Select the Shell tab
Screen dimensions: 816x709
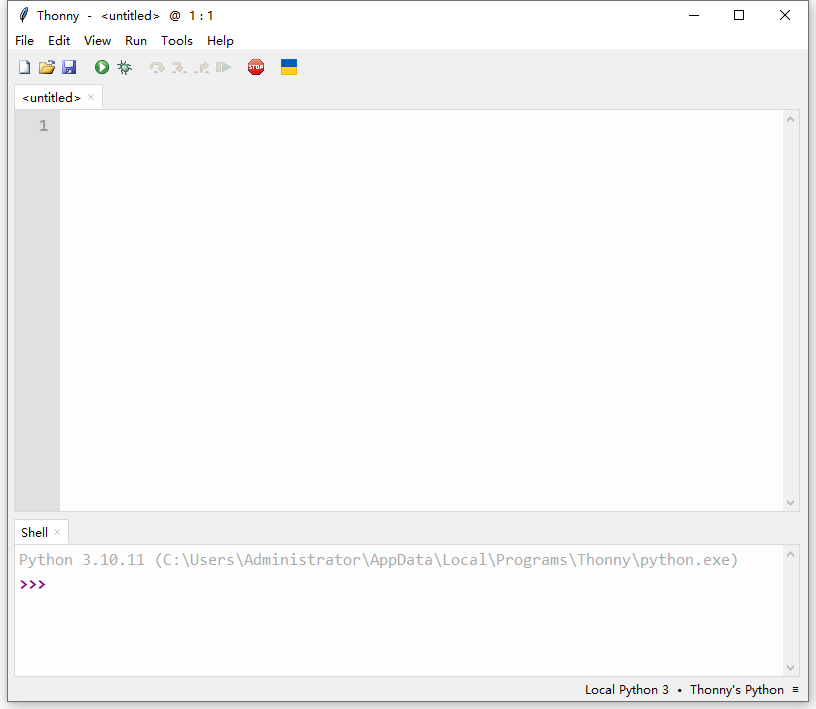(x=34, y=533)
